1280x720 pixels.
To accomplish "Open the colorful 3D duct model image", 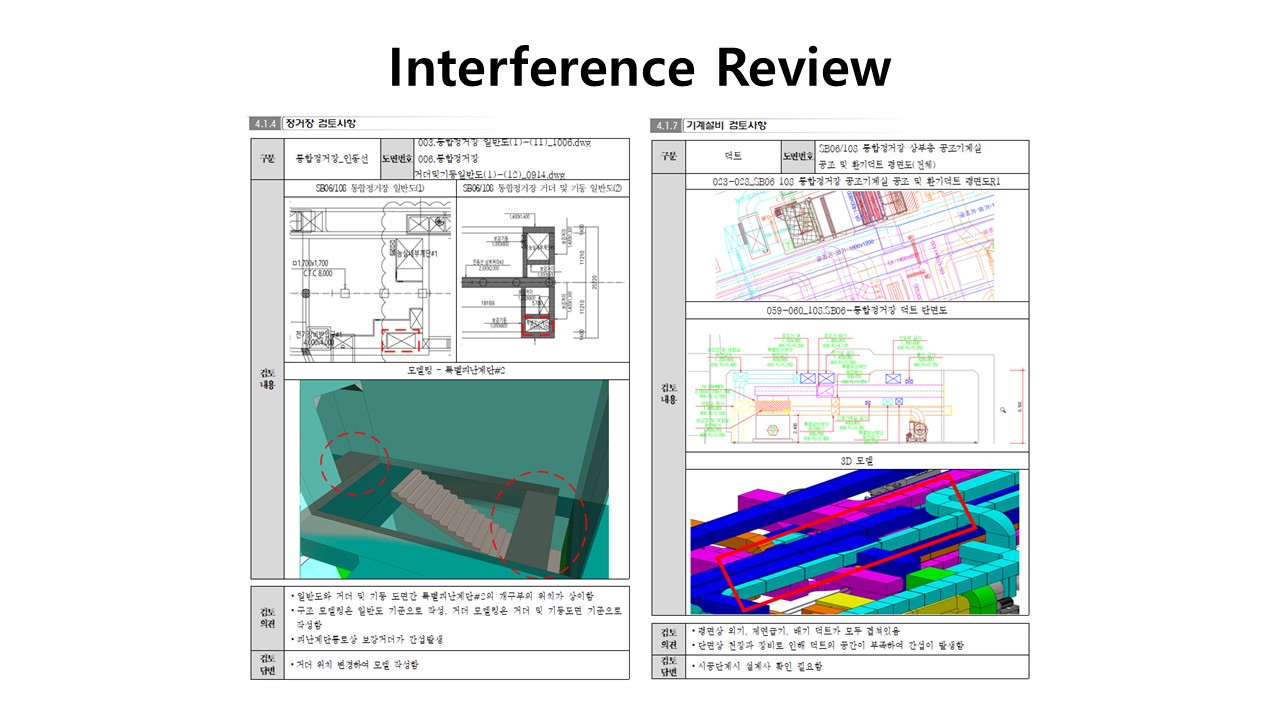I will pyautogui.click(x=857, y=541).
